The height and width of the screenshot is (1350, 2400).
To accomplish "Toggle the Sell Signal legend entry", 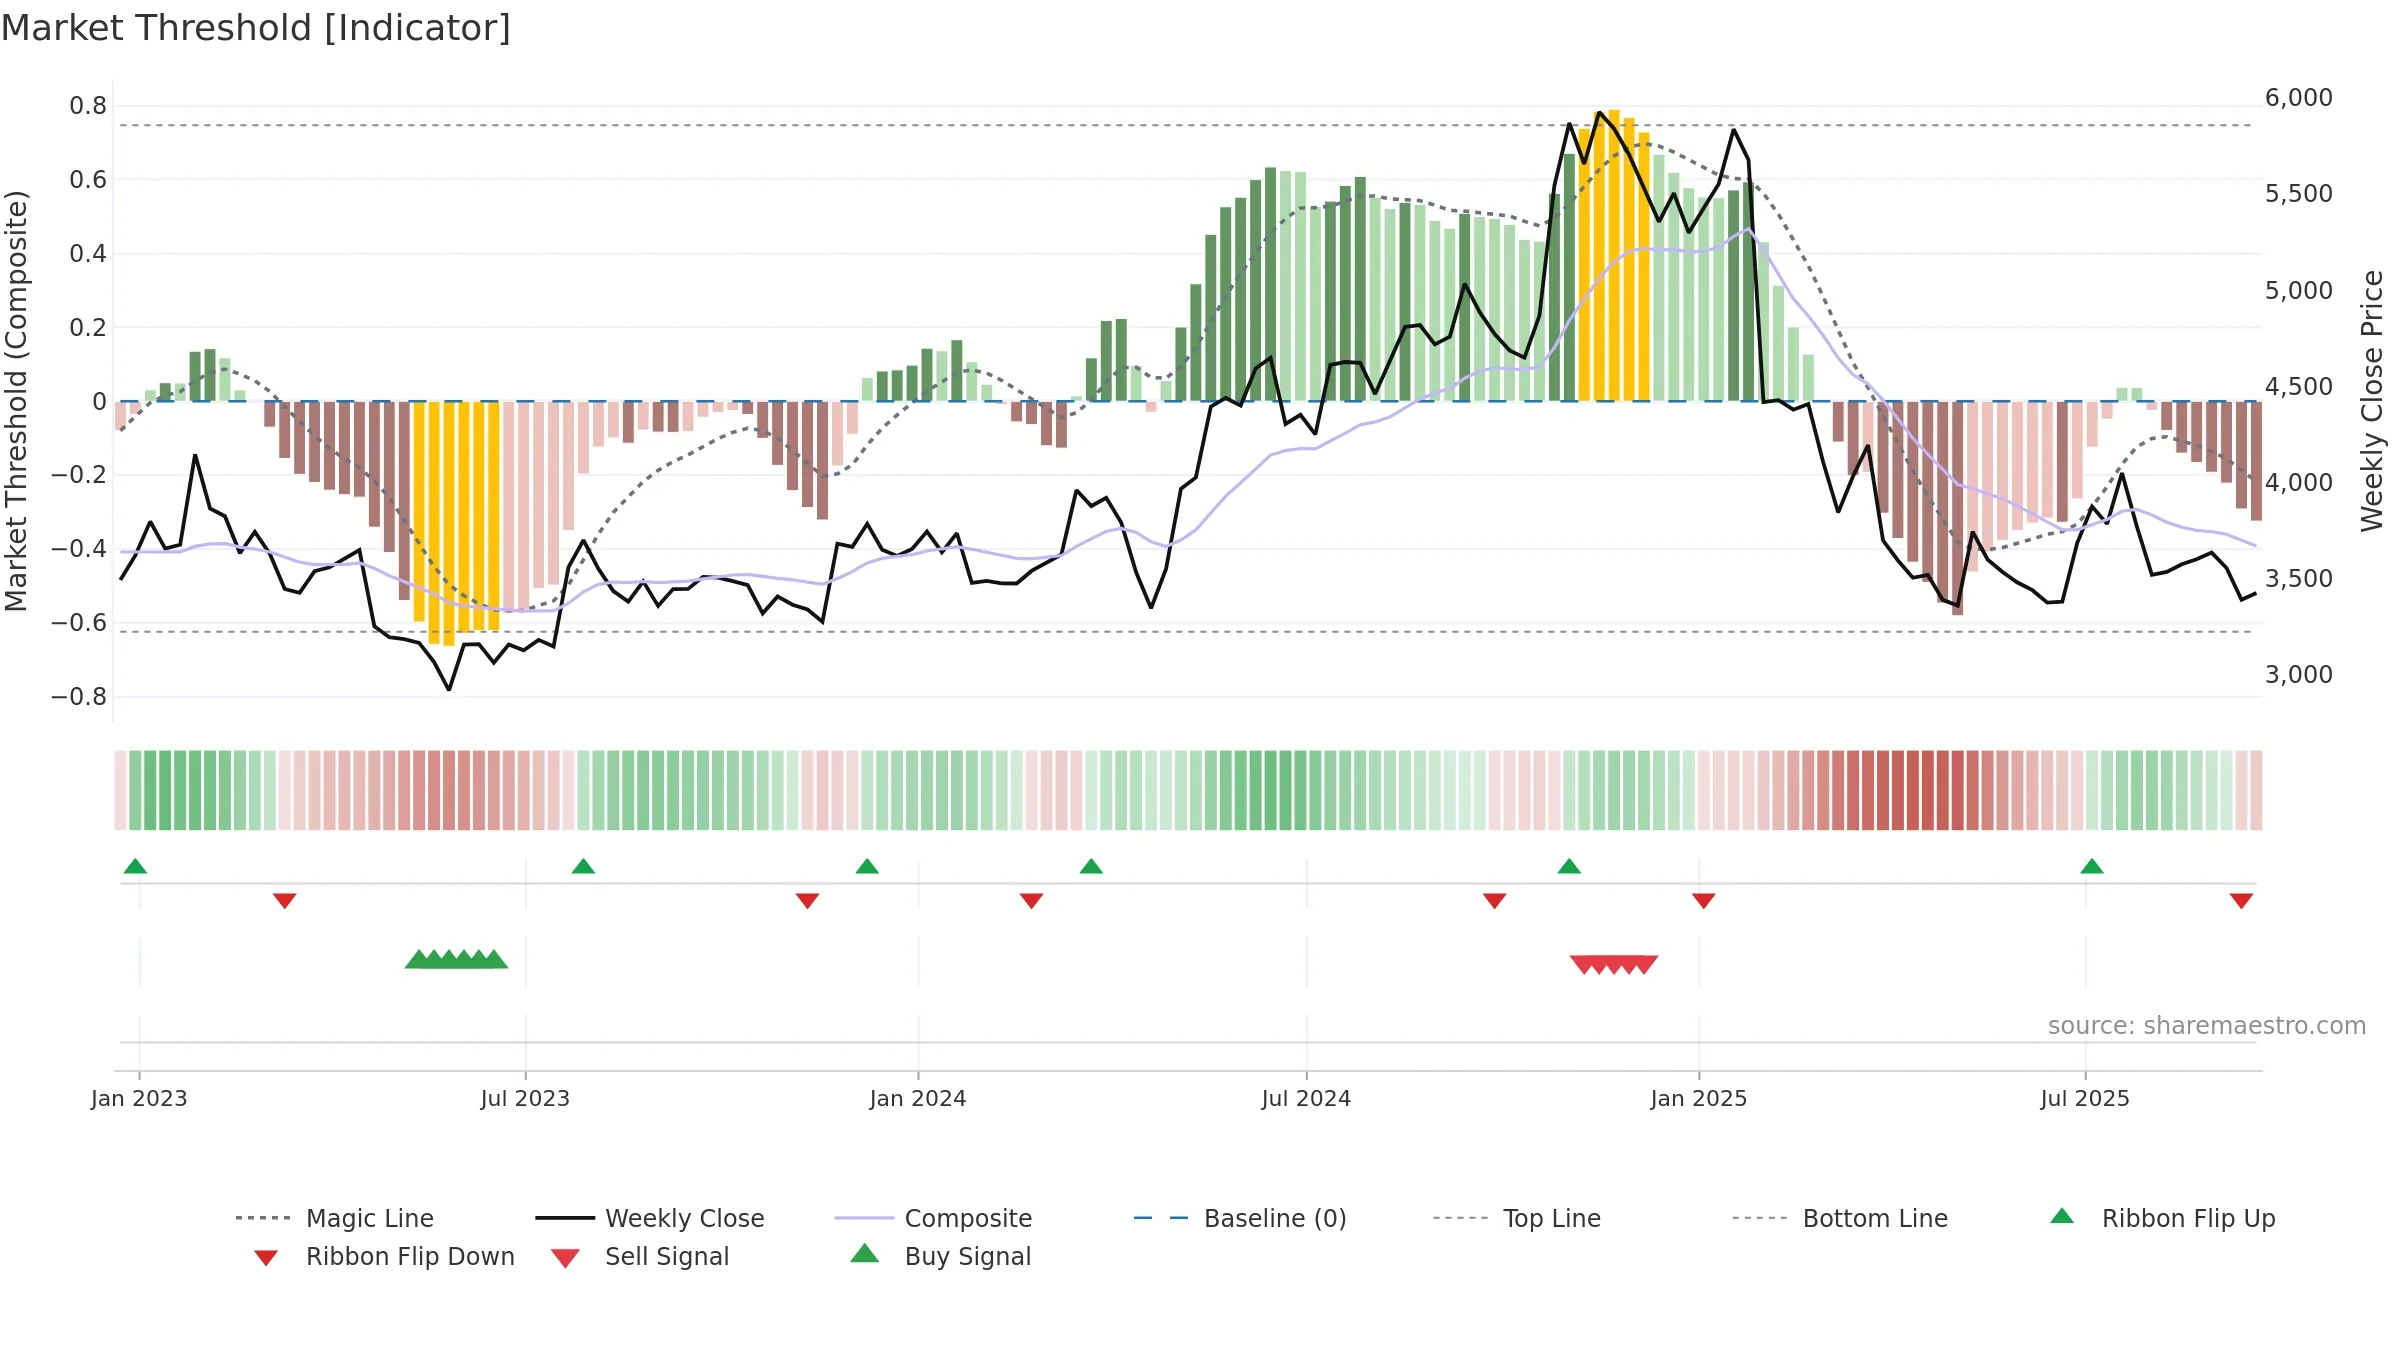I will [x=640, y=1256].
